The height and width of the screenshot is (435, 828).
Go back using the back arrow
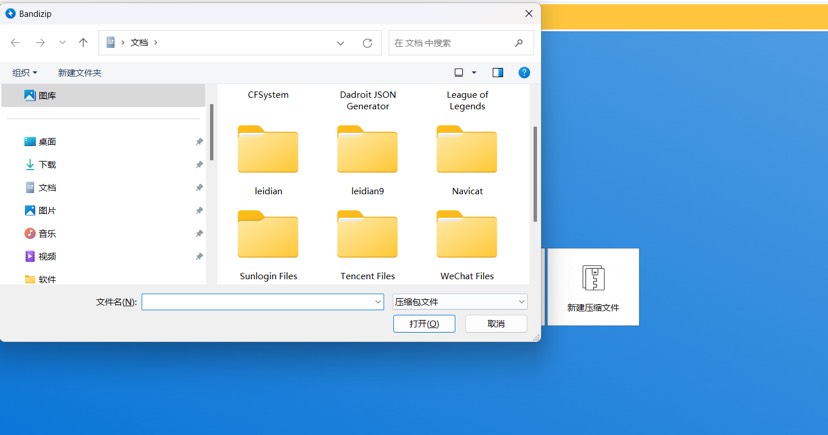tap(15, 43)
